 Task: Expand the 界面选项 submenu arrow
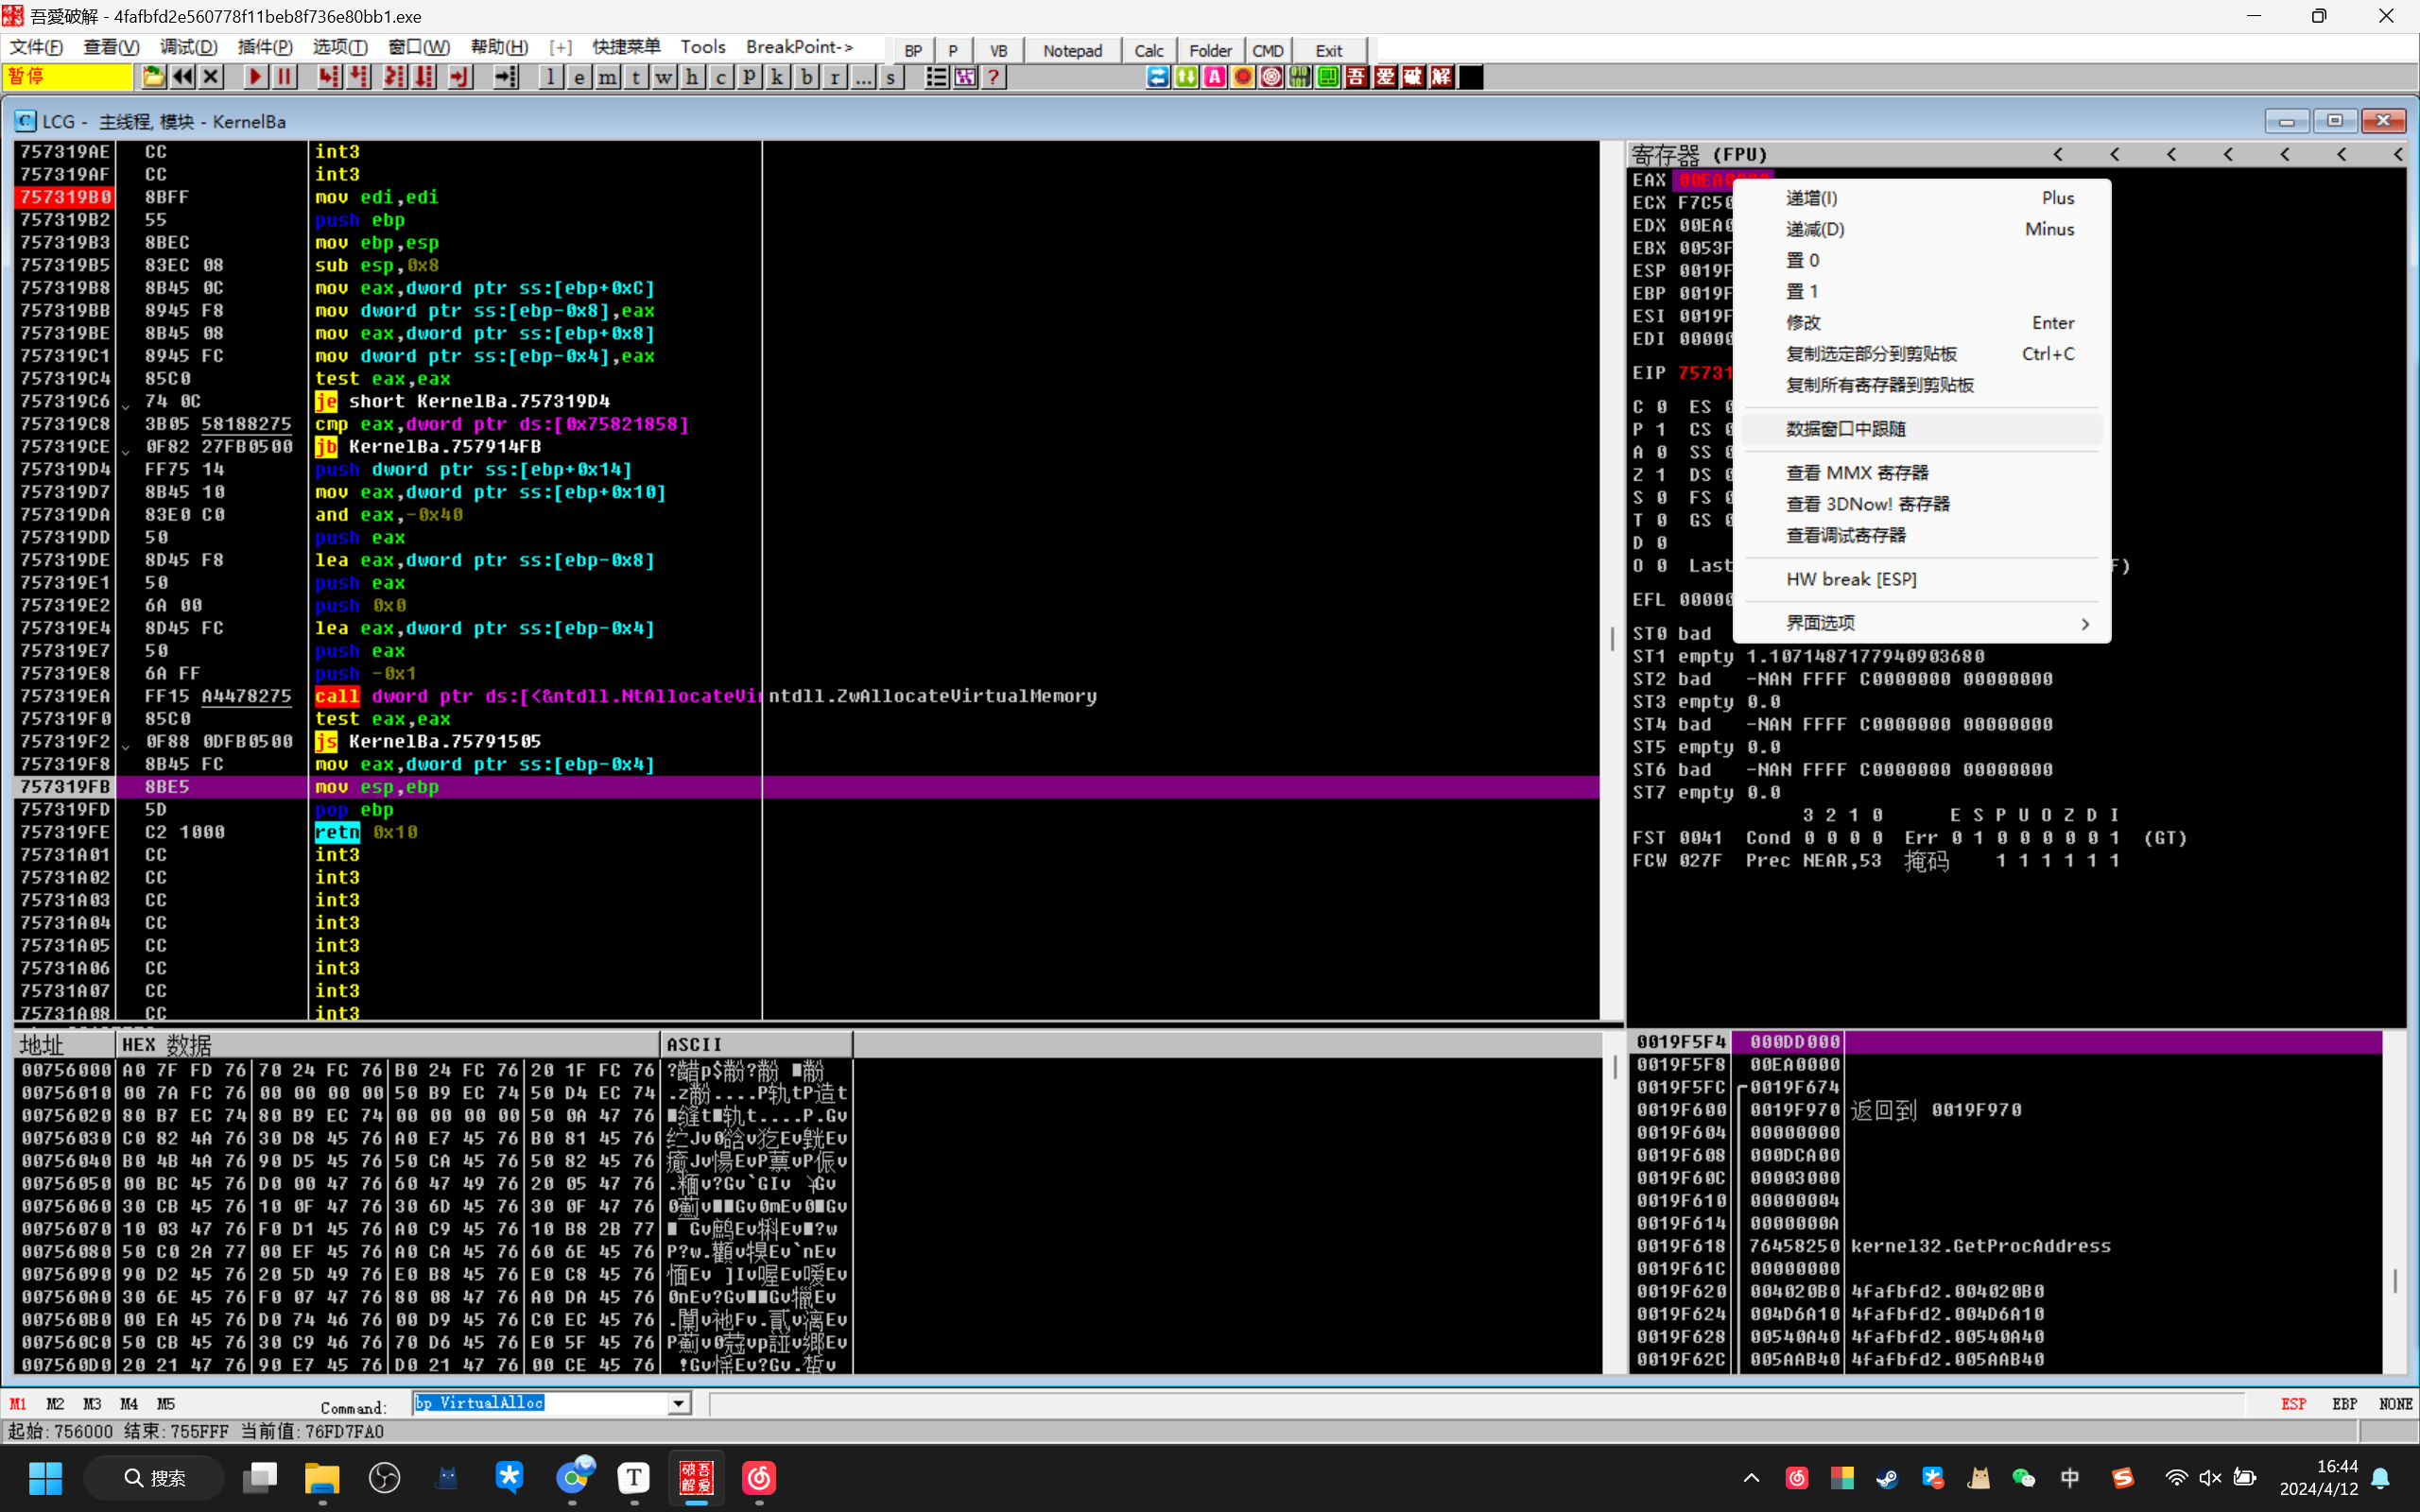tap(2085, 623)
